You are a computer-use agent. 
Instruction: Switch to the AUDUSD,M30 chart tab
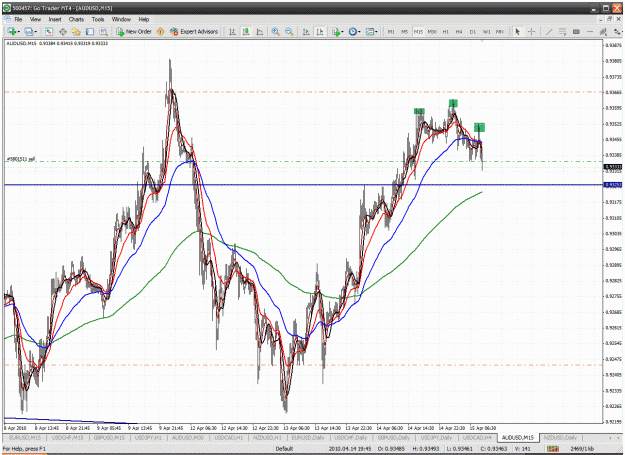188,438
